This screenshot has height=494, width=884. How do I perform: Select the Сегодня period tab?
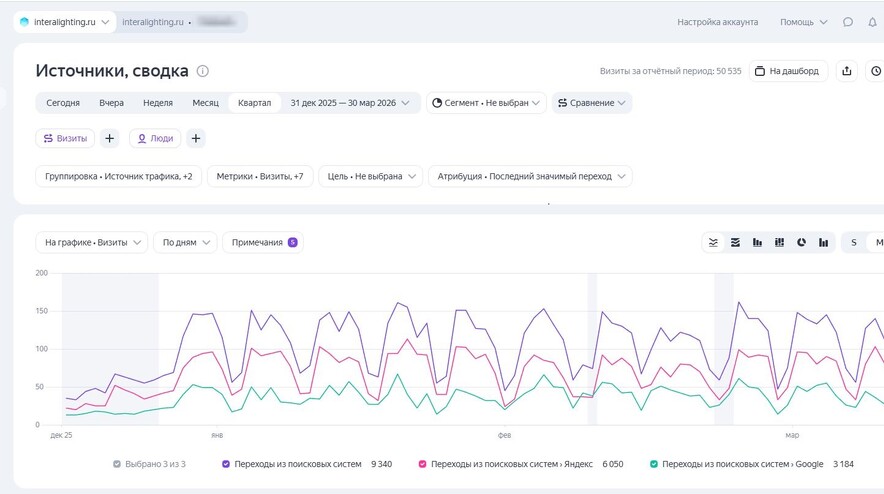63,103
